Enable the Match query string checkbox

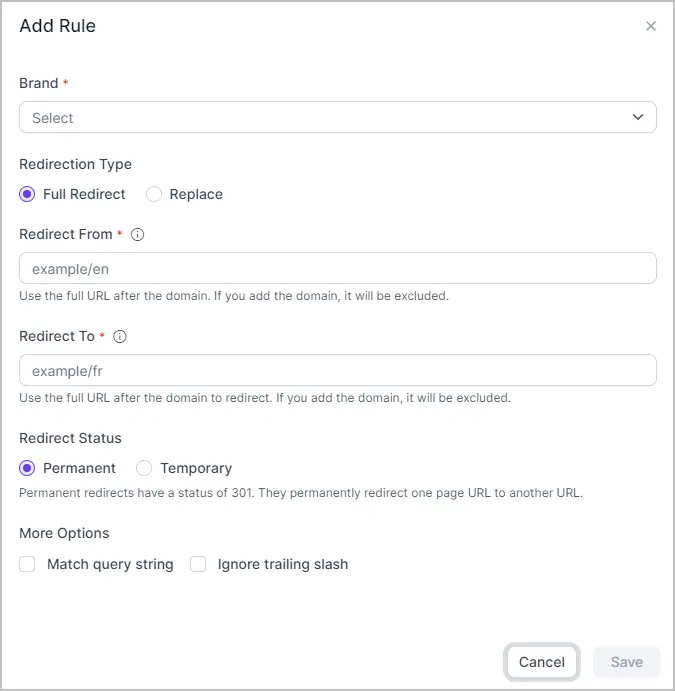tap(27, 564)
